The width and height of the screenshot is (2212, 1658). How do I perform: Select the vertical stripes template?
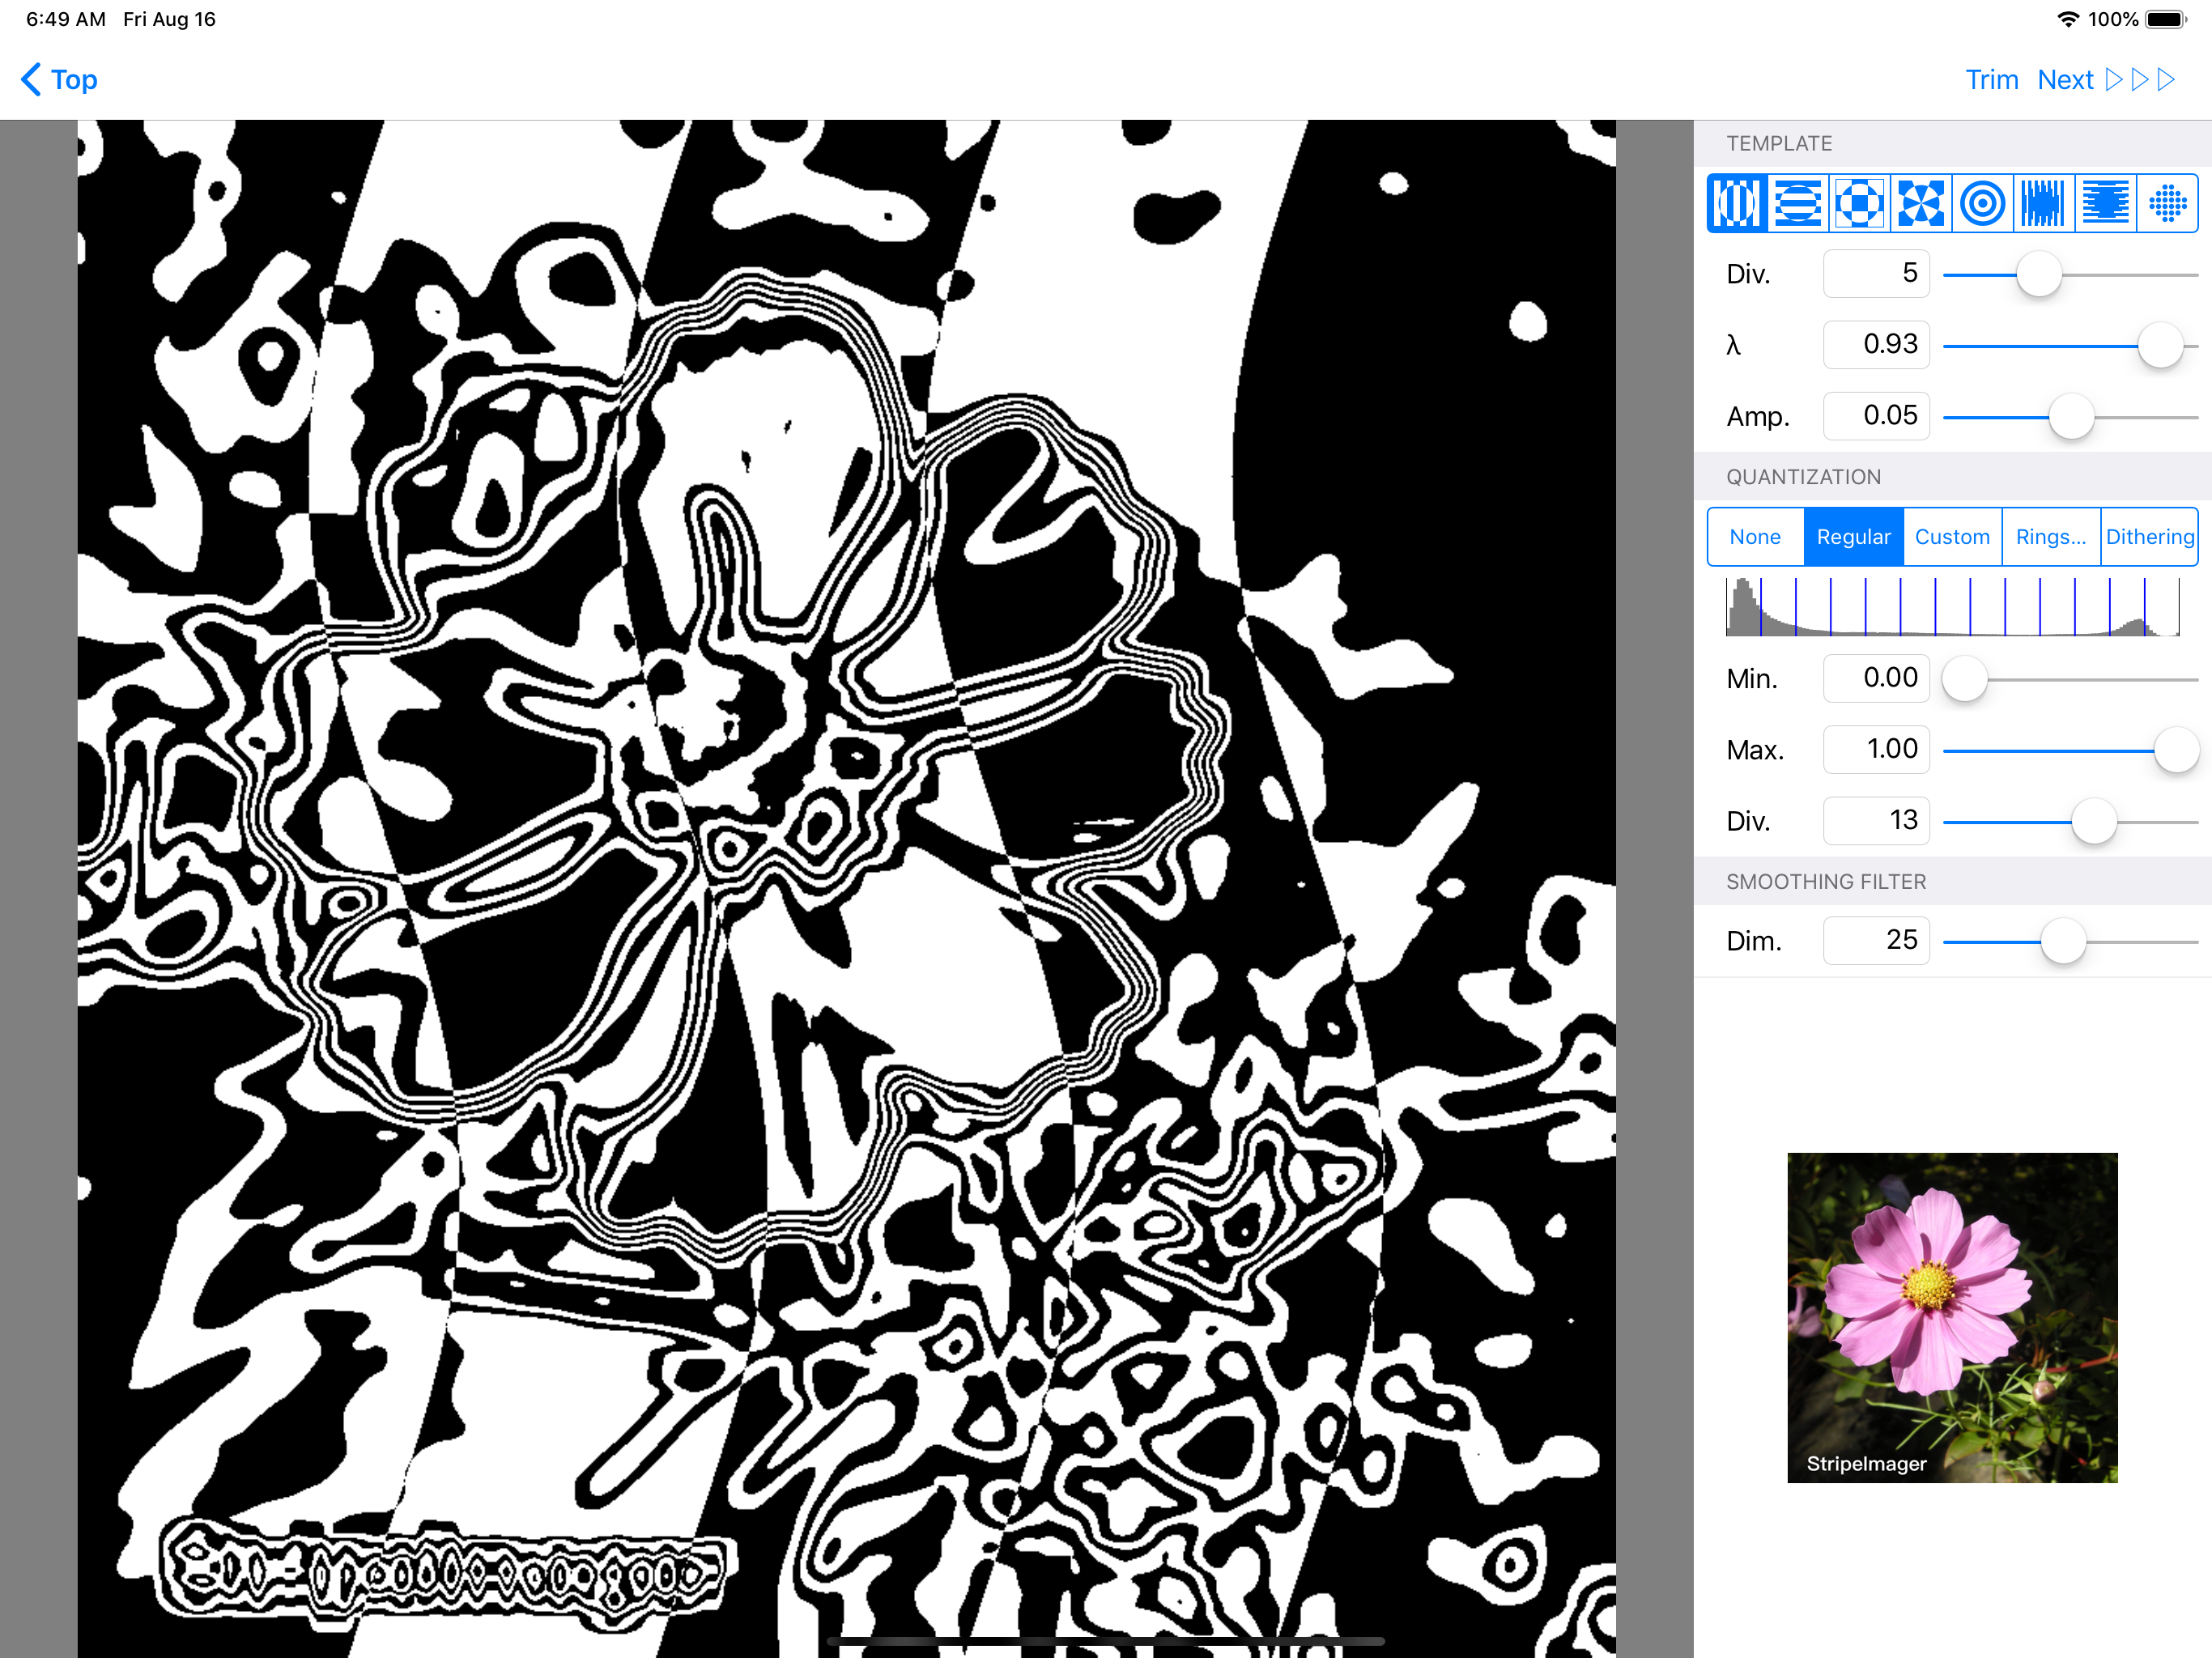(1737, 204)
